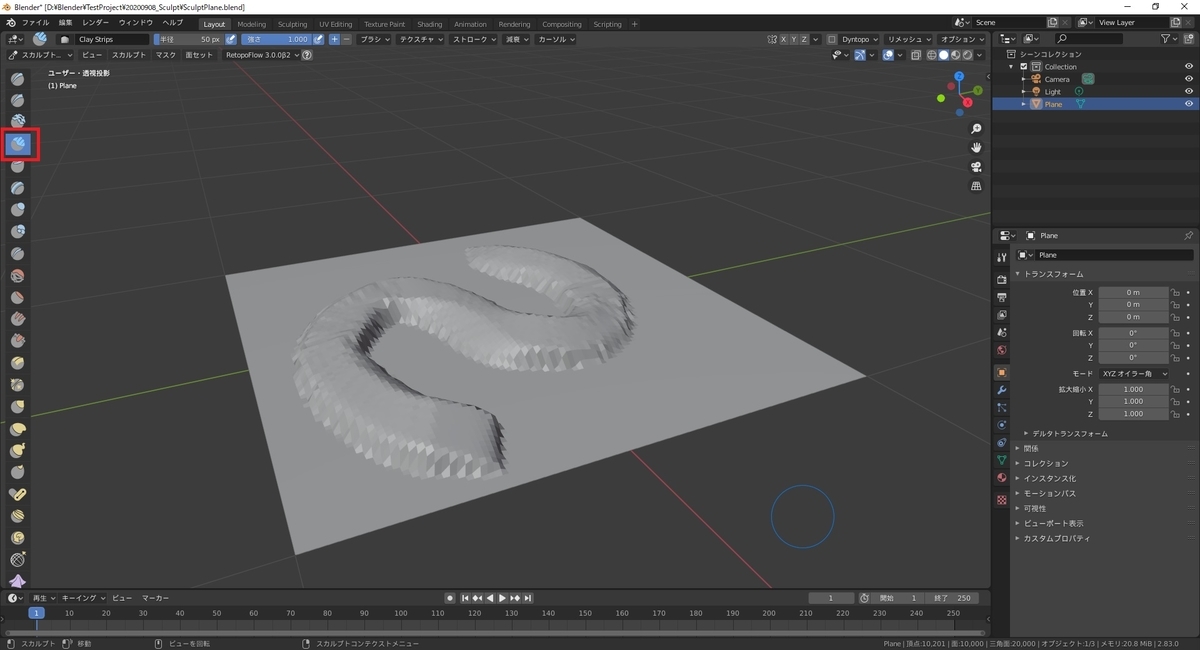This screenshot has height=650, width=1200.
Task: Adjust the 半径 radius slider
Action: pos(188,39)
